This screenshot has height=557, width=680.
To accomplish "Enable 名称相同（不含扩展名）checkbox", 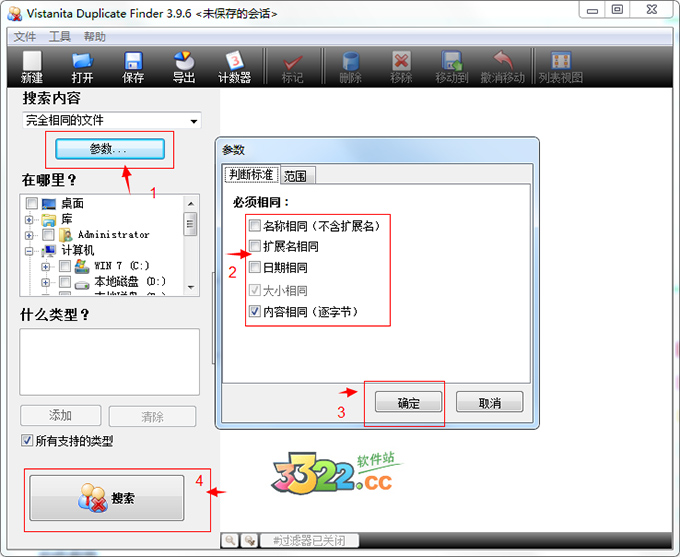I will coord(255,225).
